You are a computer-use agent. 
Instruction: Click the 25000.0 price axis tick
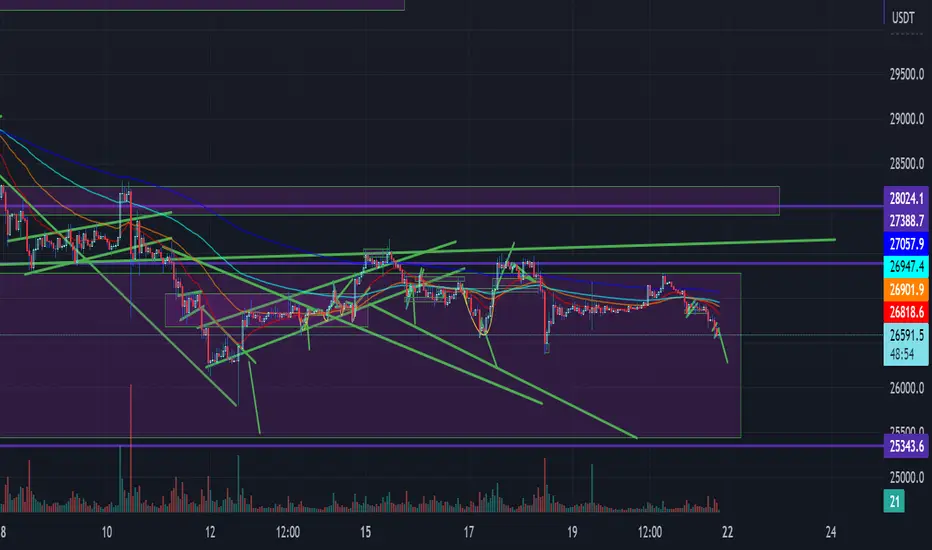coord(906,477)
